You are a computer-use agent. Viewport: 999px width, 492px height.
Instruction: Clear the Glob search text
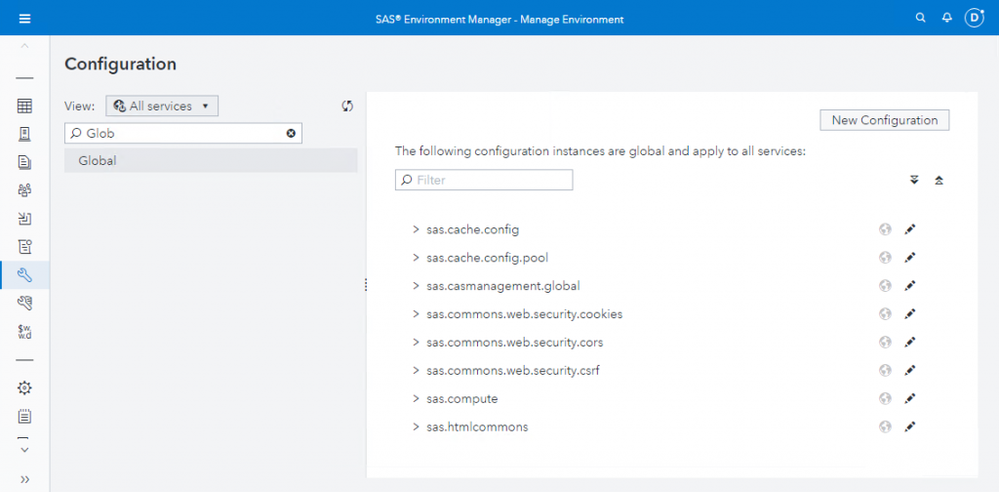point(291,133)
